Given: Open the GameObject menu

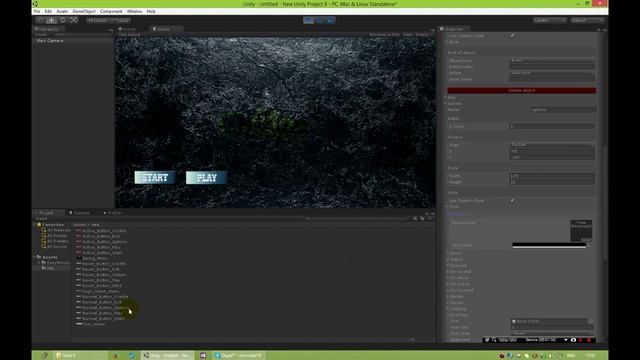Looking at the screenshot, I should pos(84,11).
